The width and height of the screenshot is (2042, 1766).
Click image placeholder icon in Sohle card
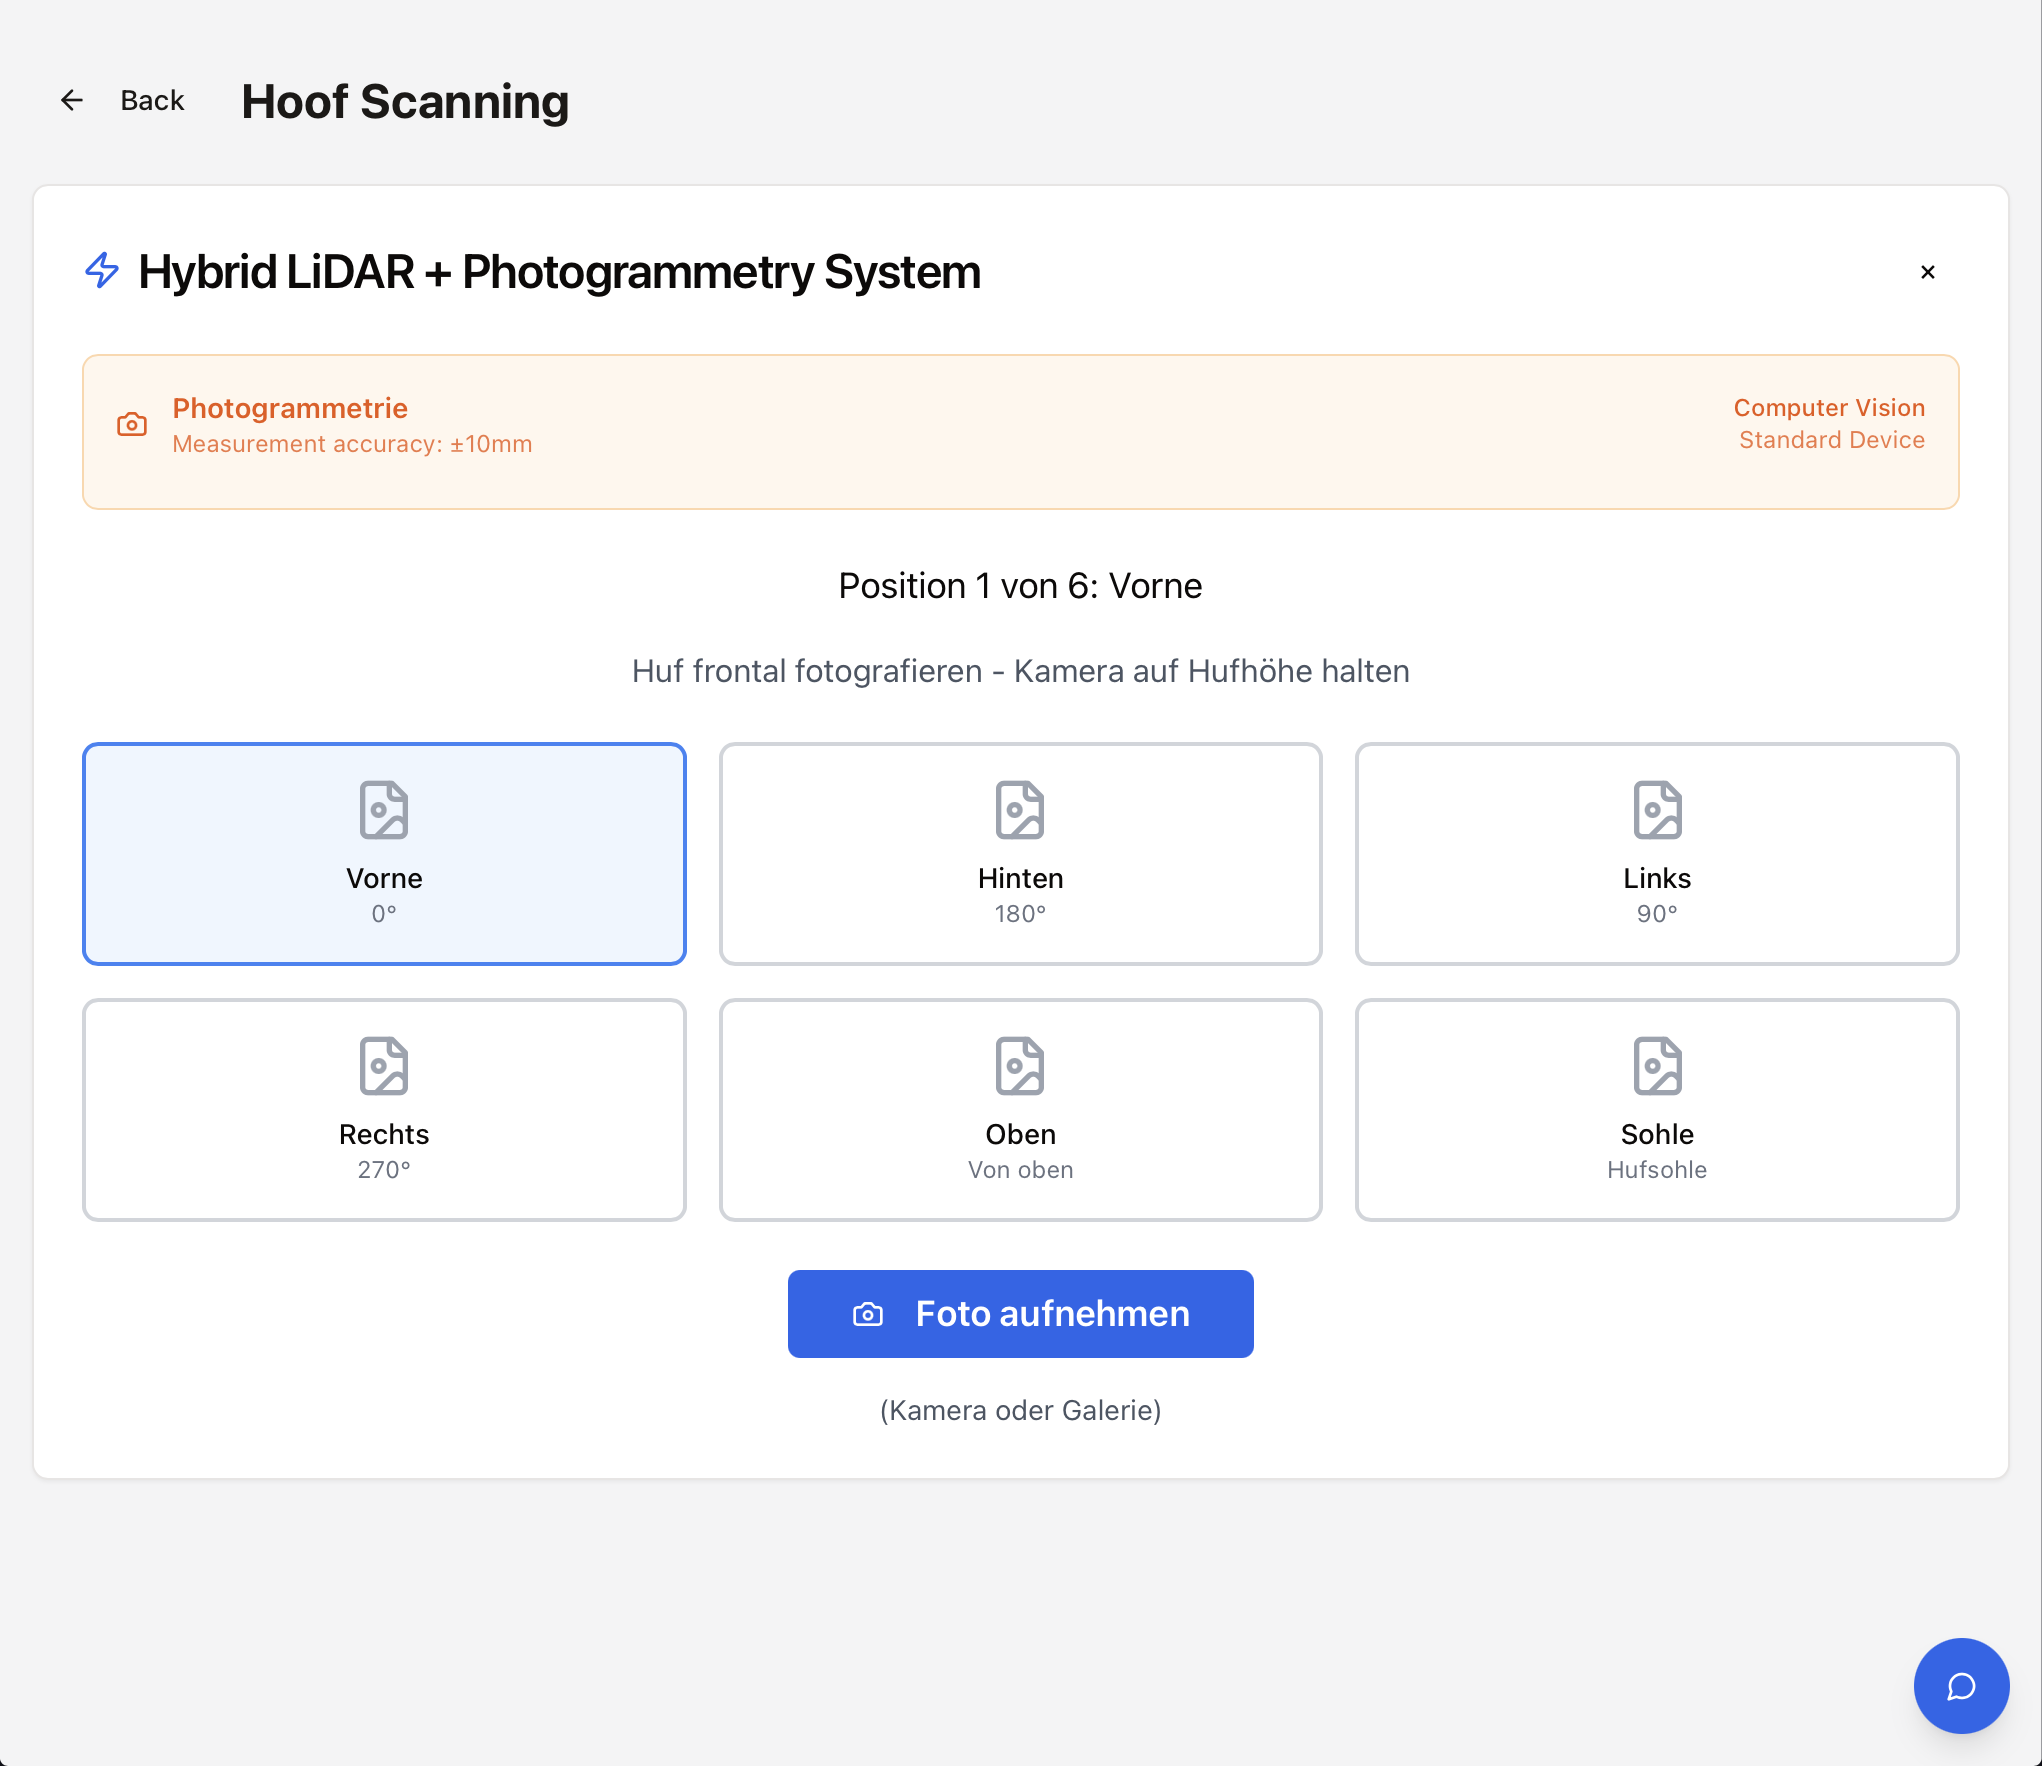(x=1657, y=1066)
